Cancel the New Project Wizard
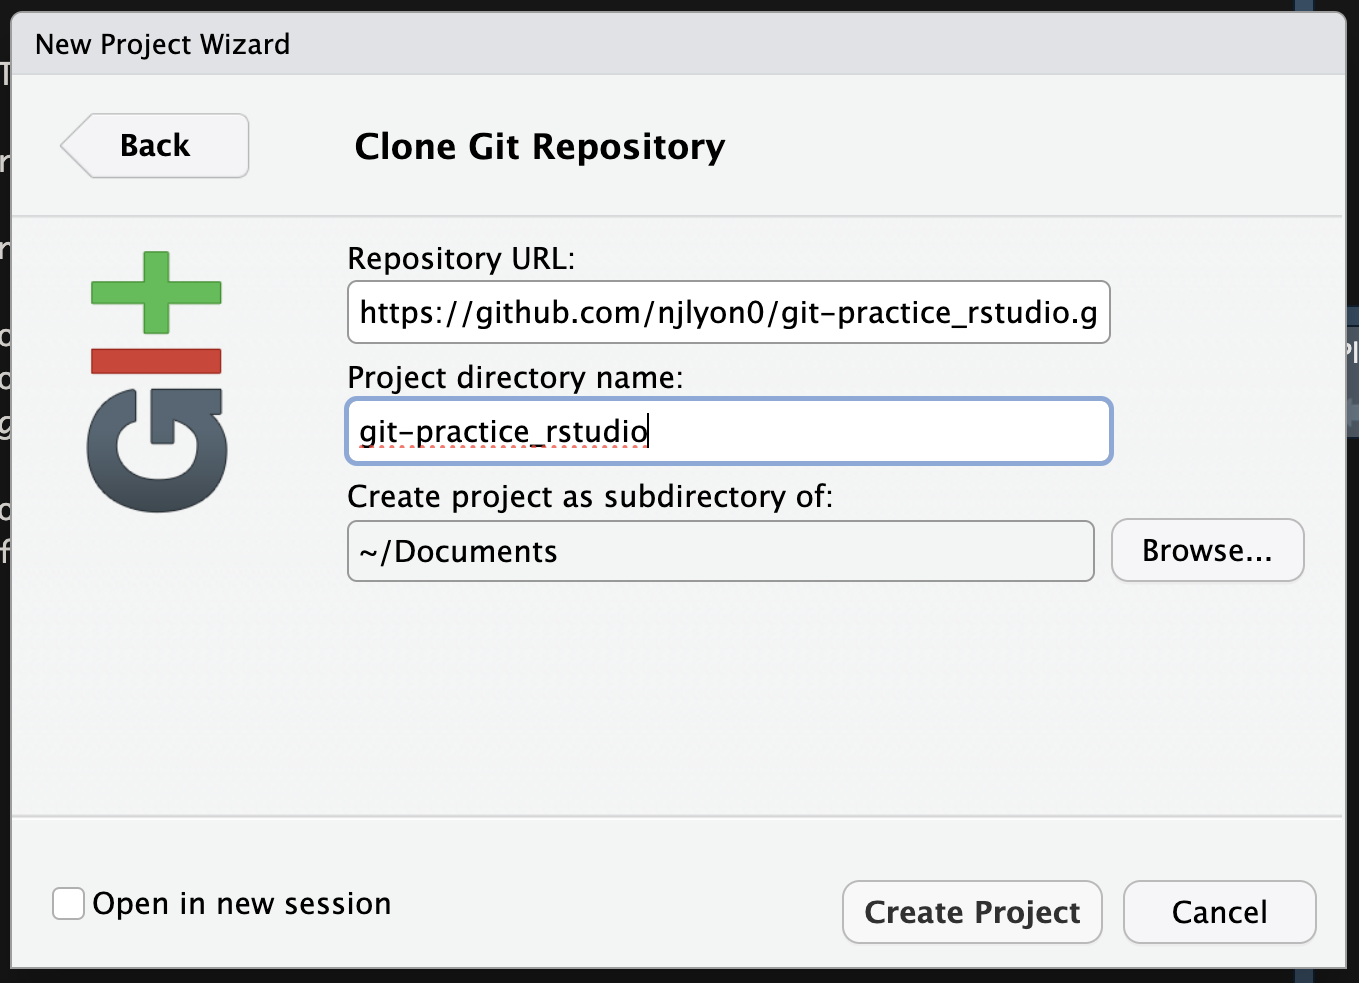1359x983 pixels. click(x=1219, y=911)
